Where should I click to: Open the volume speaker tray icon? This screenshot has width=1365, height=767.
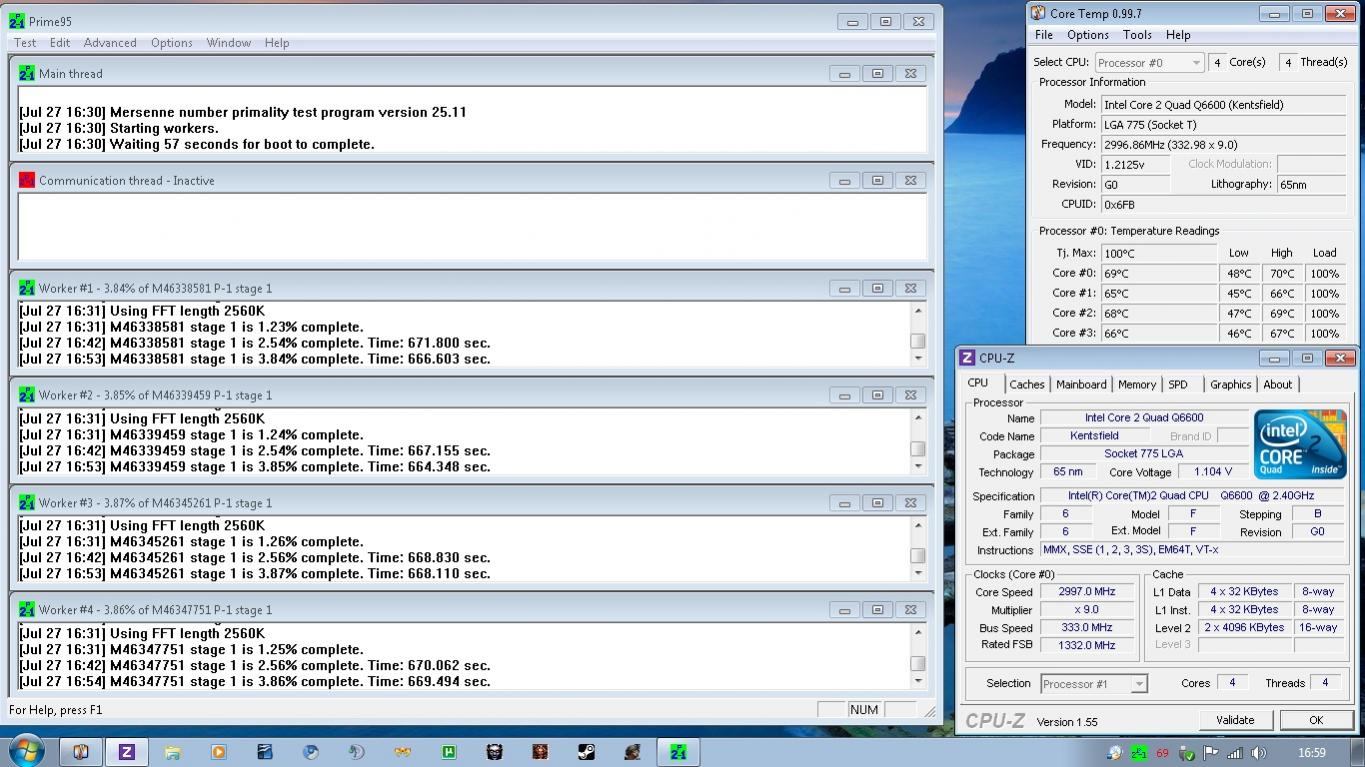pos(1259,753)
